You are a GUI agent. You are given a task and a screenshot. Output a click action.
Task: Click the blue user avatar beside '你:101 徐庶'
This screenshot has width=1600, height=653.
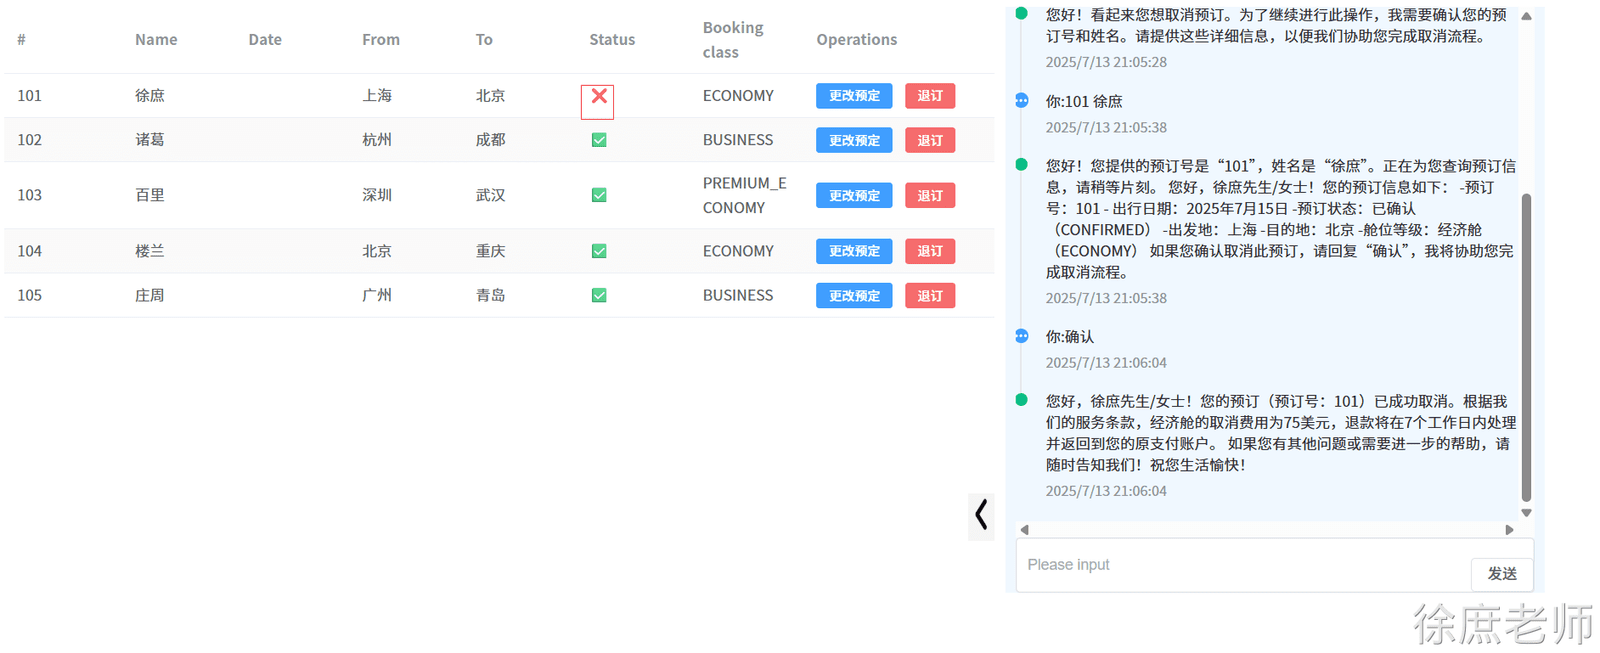point(1022,100)
